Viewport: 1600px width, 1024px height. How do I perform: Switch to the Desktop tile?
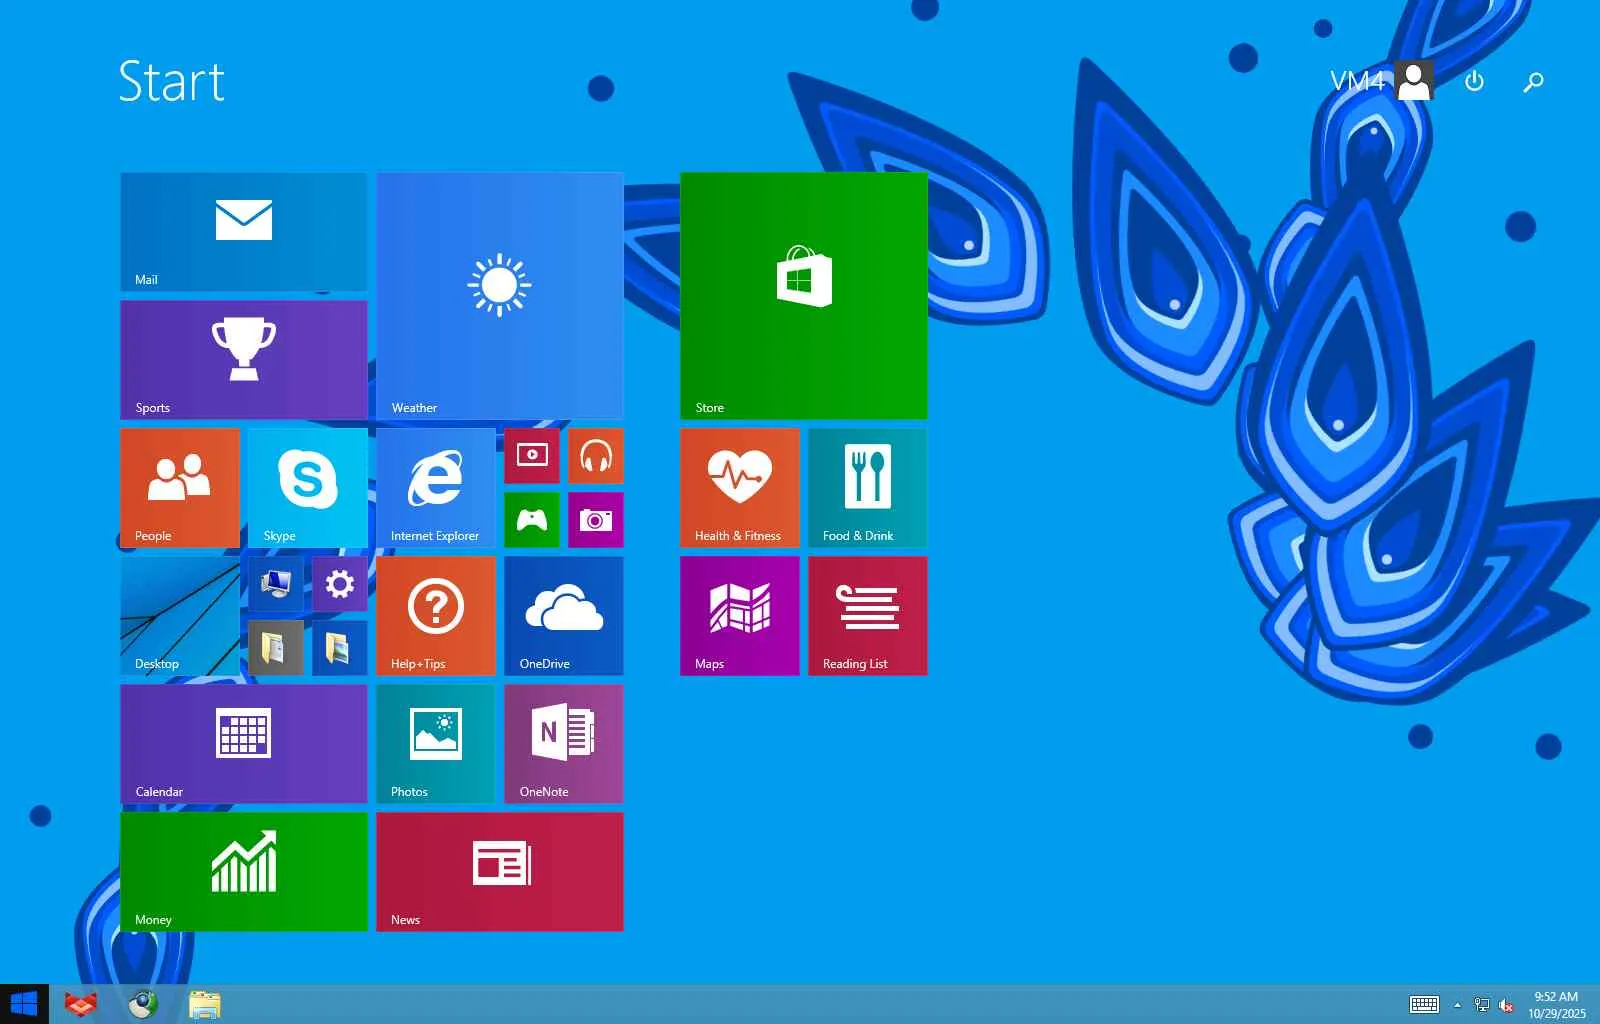click(x=180, y=616)
